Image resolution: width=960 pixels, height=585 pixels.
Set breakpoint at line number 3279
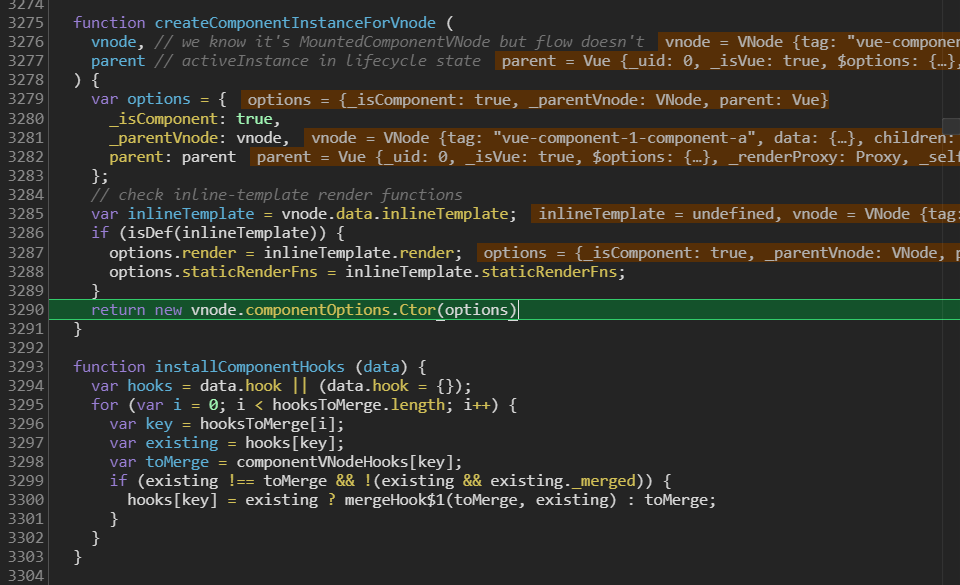coord(26,99)
